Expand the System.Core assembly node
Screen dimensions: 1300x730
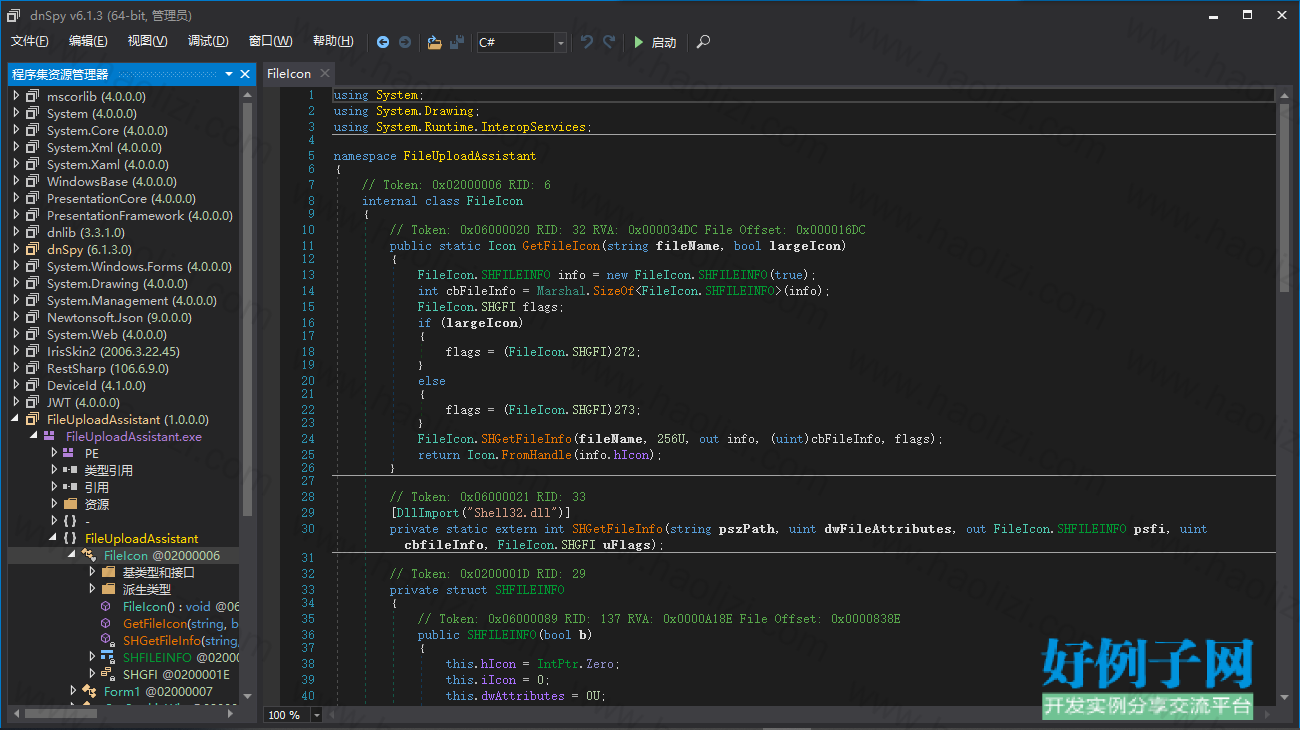(x=16, y=130)
